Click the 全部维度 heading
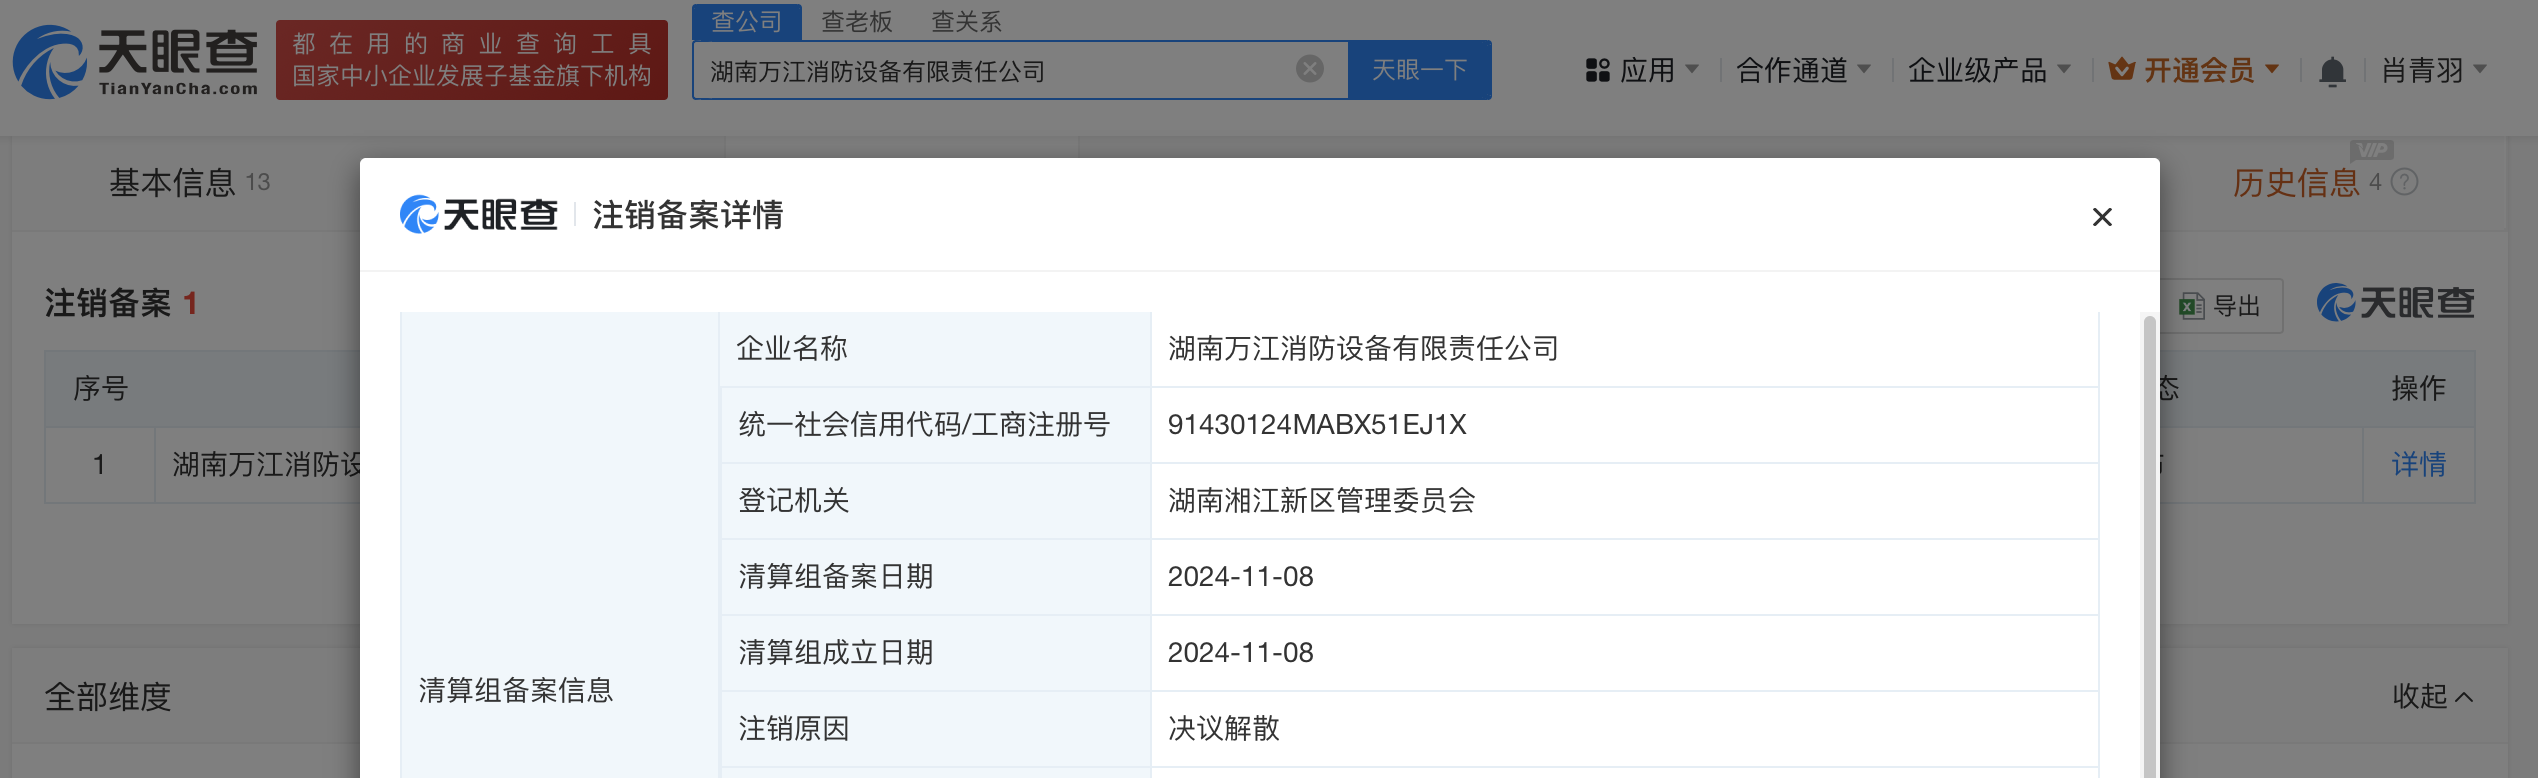The height and width of the screenshot is (778, 2538). (107, 696)
